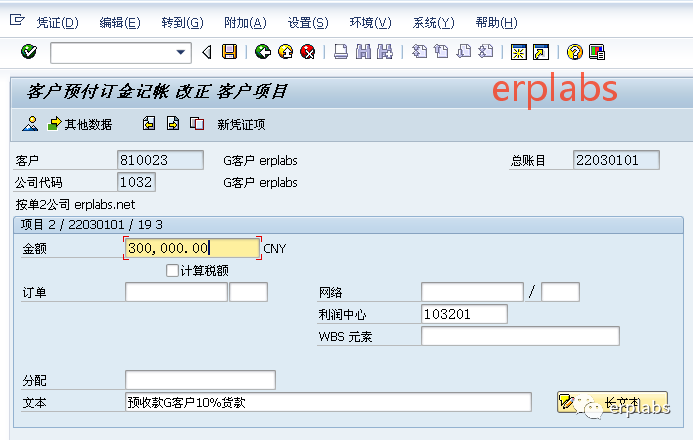Viewport: 693px width, 440px height.
Task: Go to previous page icon
Action: pos(441,52)
